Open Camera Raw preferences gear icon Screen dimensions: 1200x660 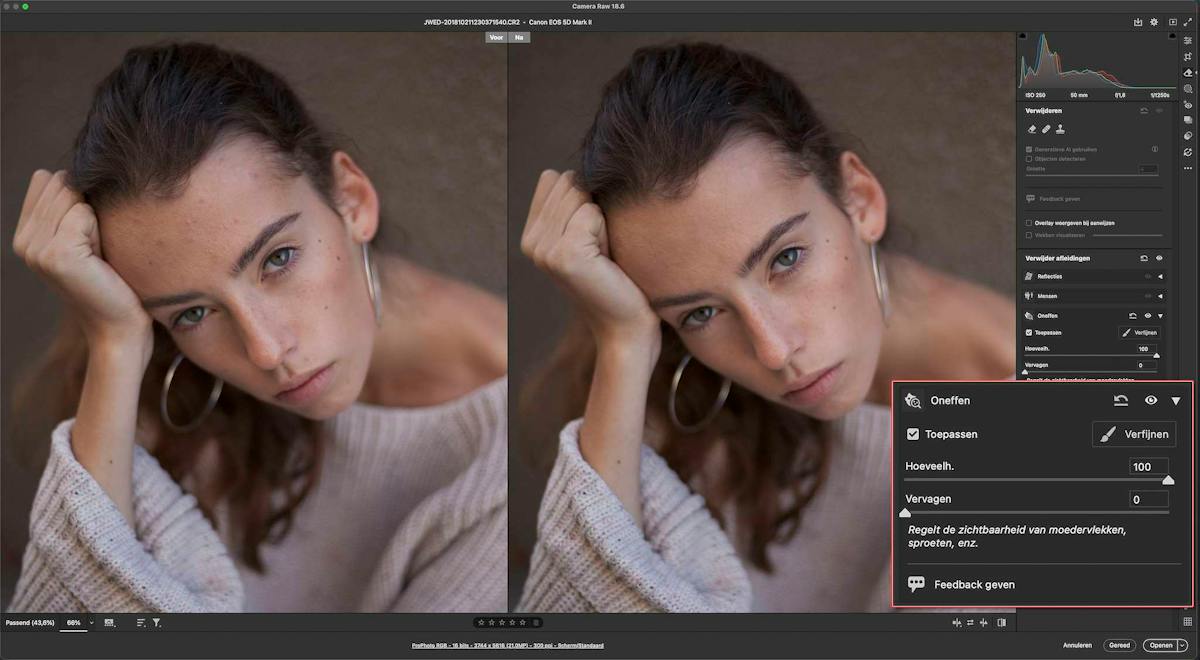coord(1154,21)
